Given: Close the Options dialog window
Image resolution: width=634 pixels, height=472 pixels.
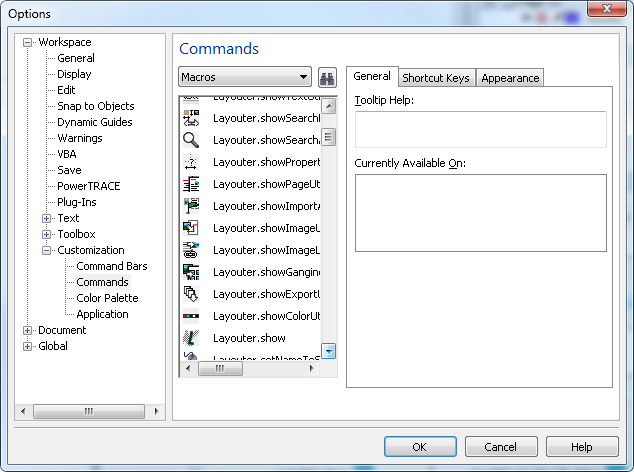Looking at the screenshot, I should [x=607, y=8].
